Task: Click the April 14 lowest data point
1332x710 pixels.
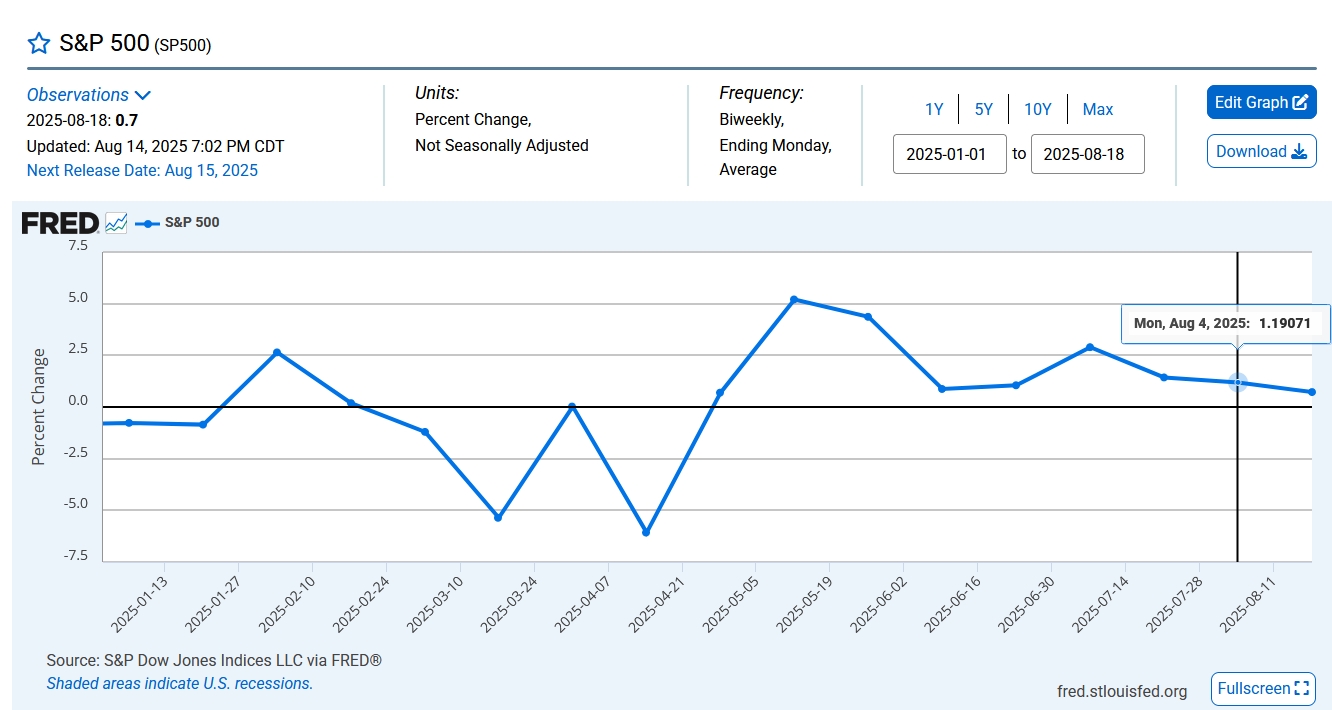Action: [646, 533]
